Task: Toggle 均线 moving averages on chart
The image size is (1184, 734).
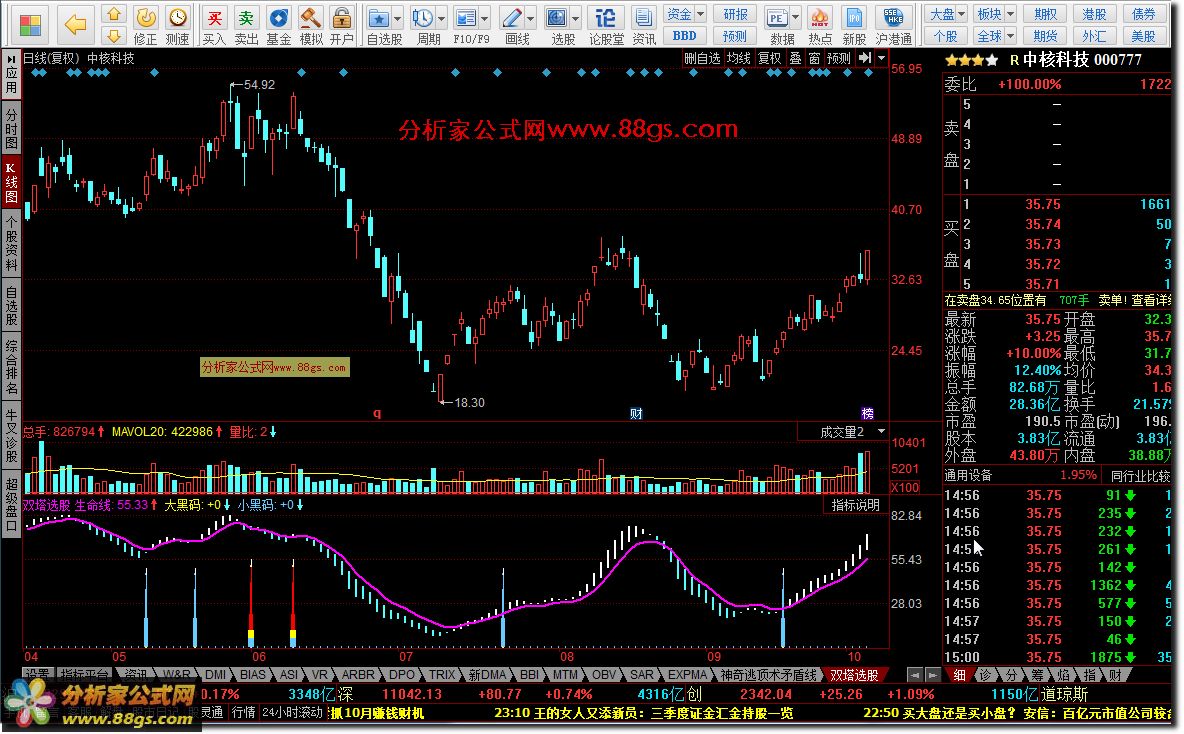Action: point(738,58)
